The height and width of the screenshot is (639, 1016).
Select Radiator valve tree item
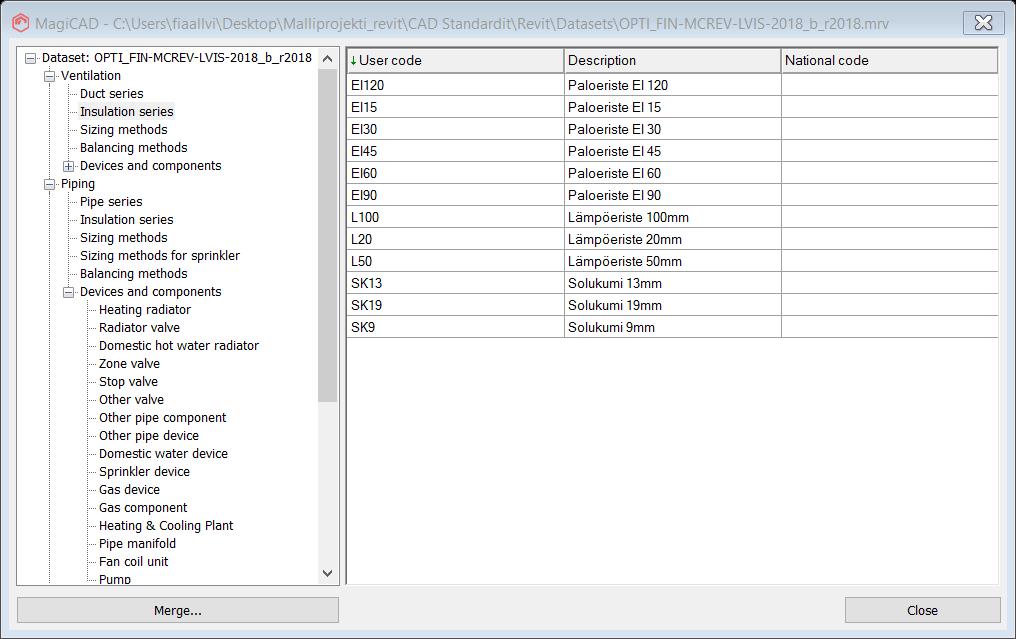click(139, 328)
